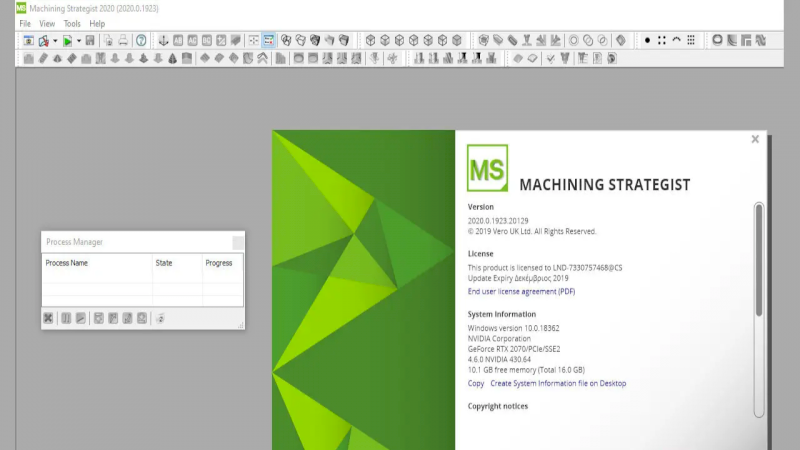Click the anchor icon in the toolbar
The height and width of the screenshot is (450, 800).
(x=164, y=41)
